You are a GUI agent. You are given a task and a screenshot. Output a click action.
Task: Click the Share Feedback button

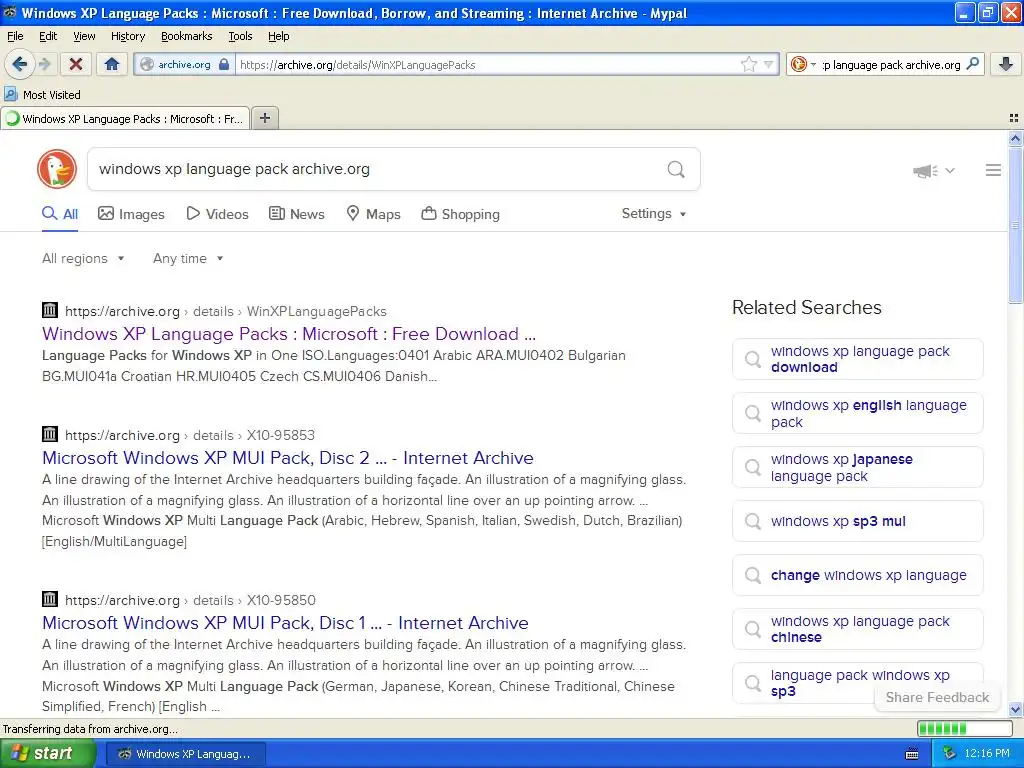coord(937,697)
